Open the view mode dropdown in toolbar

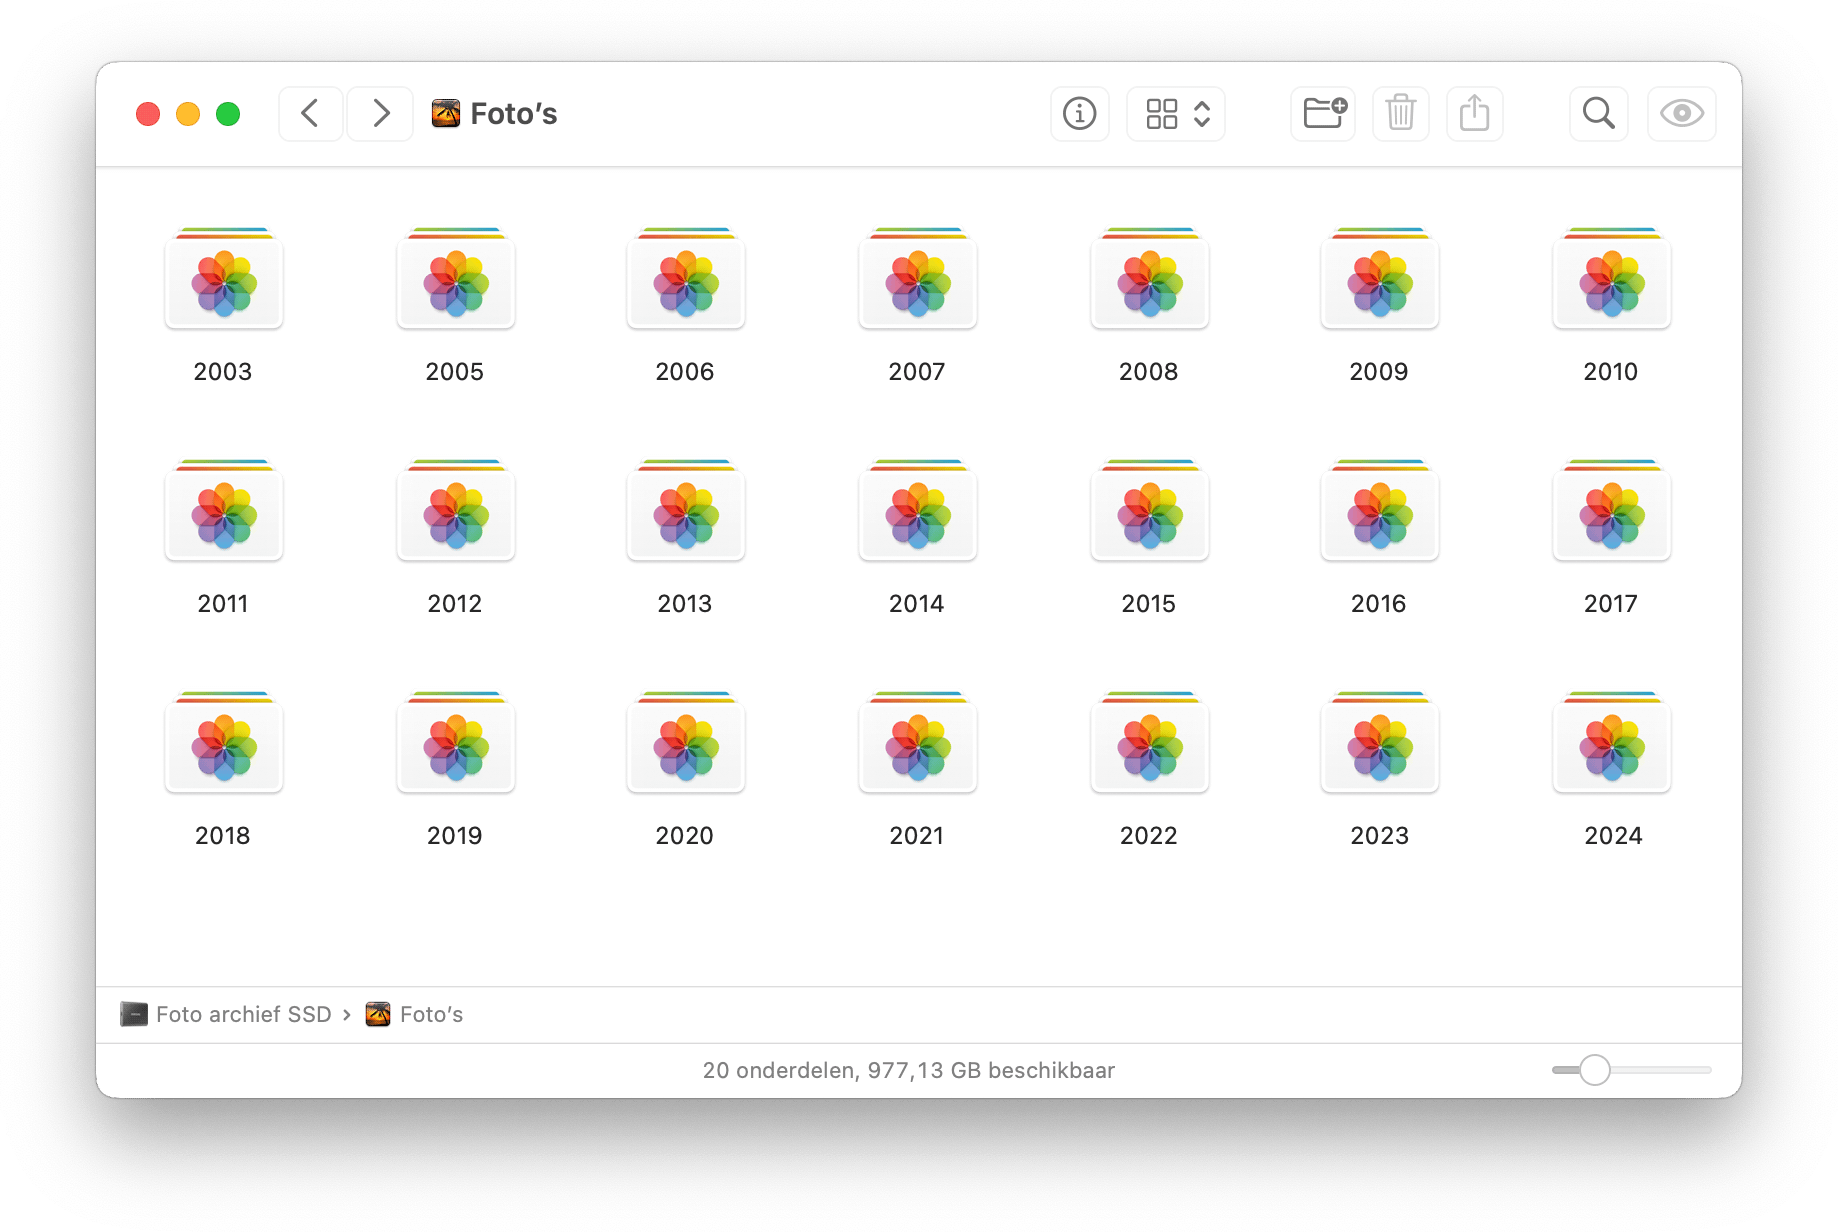(x=1176, y=113)
